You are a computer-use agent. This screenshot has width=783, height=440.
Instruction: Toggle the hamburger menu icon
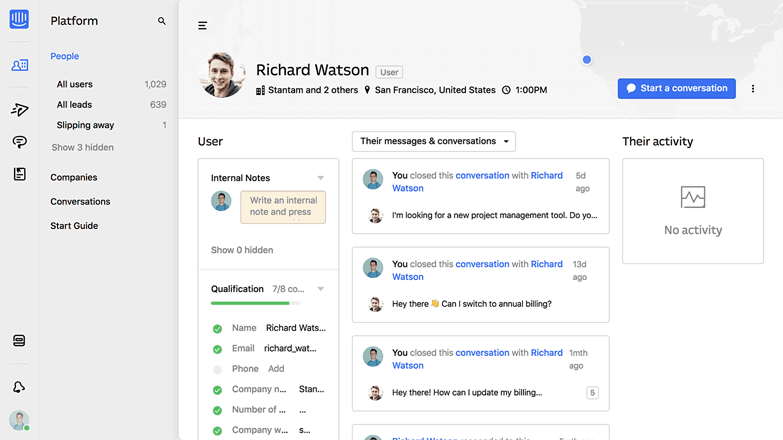pos(202,25)
